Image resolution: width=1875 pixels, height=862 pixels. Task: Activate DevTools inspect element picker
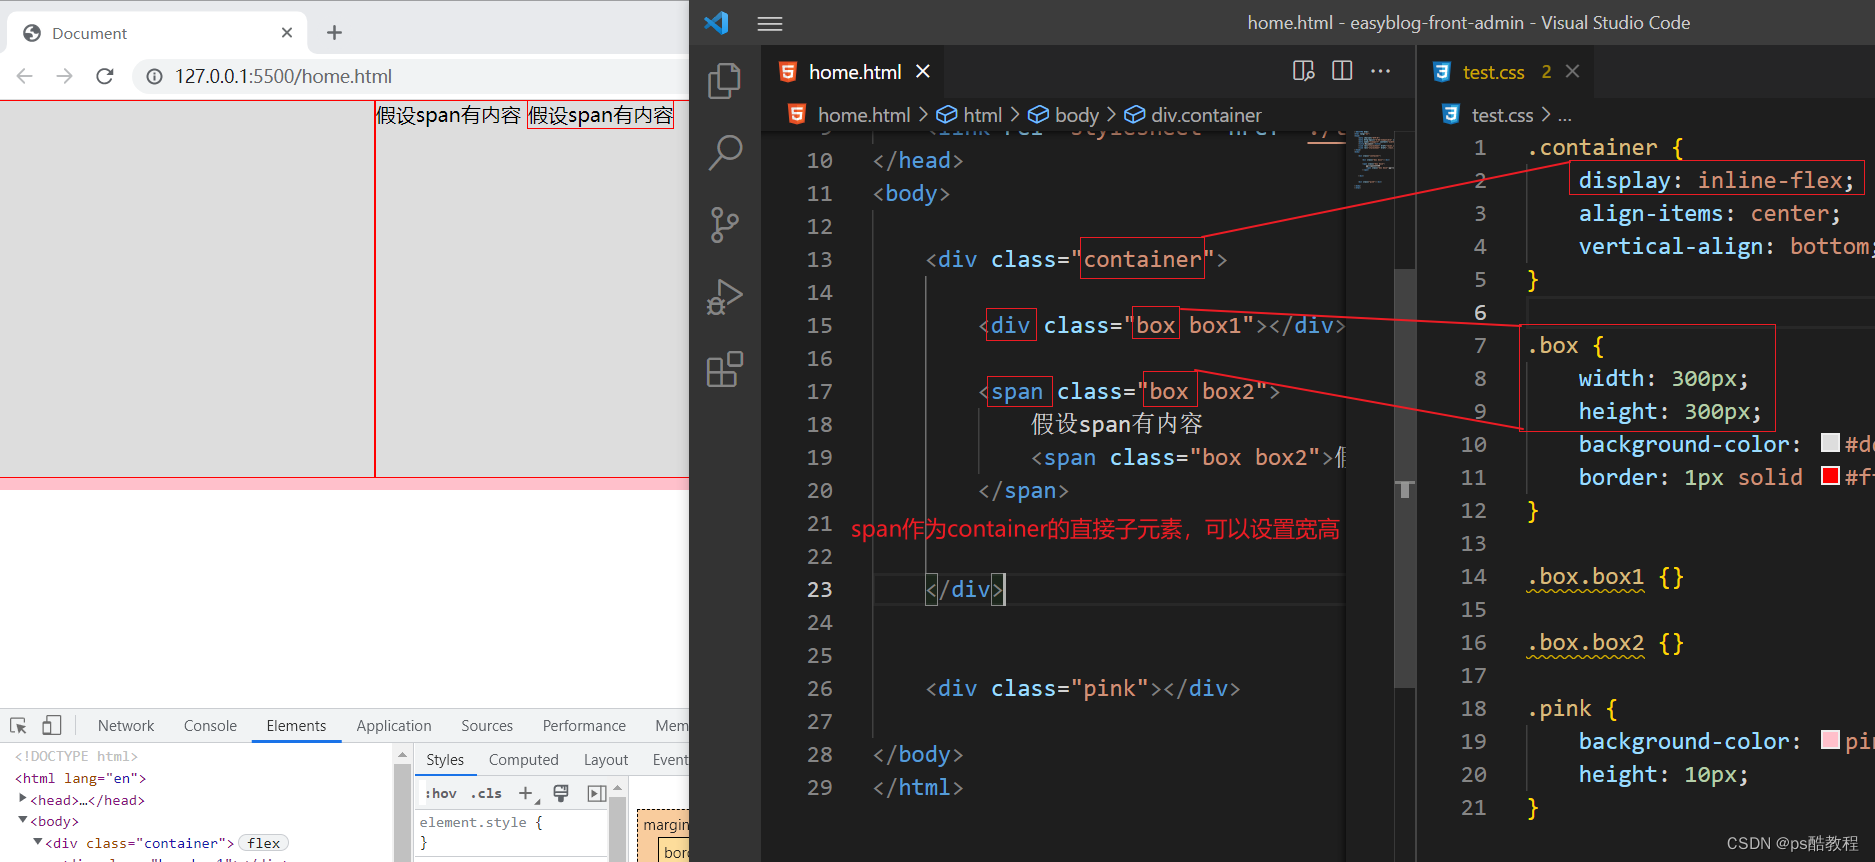(x=18, y=726)
